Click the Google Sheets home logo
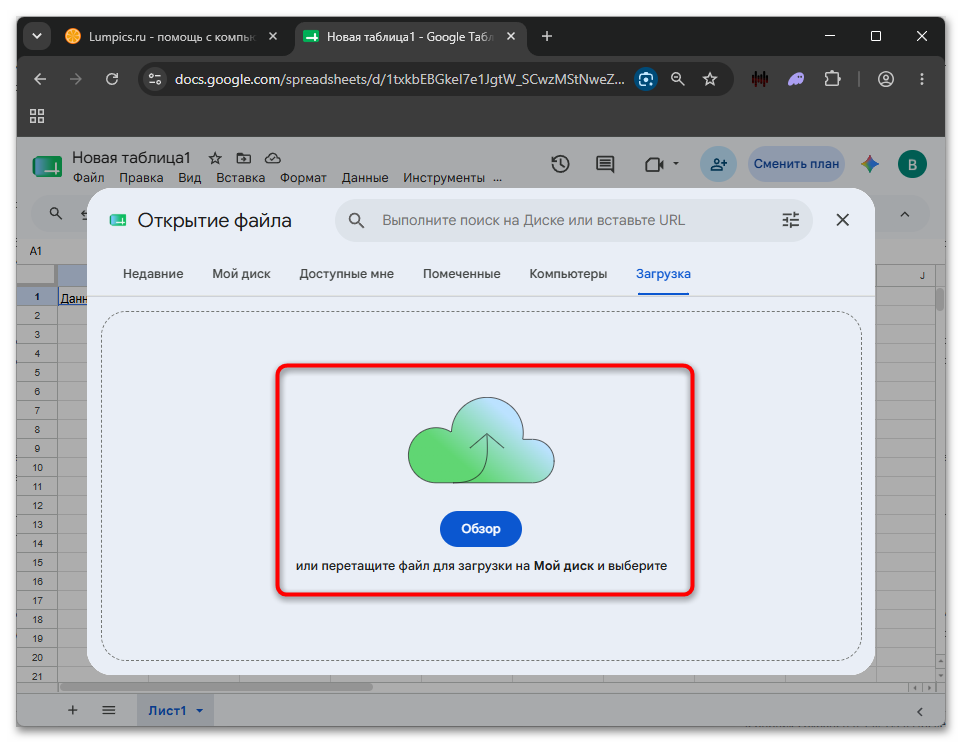The height and width of the screenshot is (743, 962). pos(47,166)
